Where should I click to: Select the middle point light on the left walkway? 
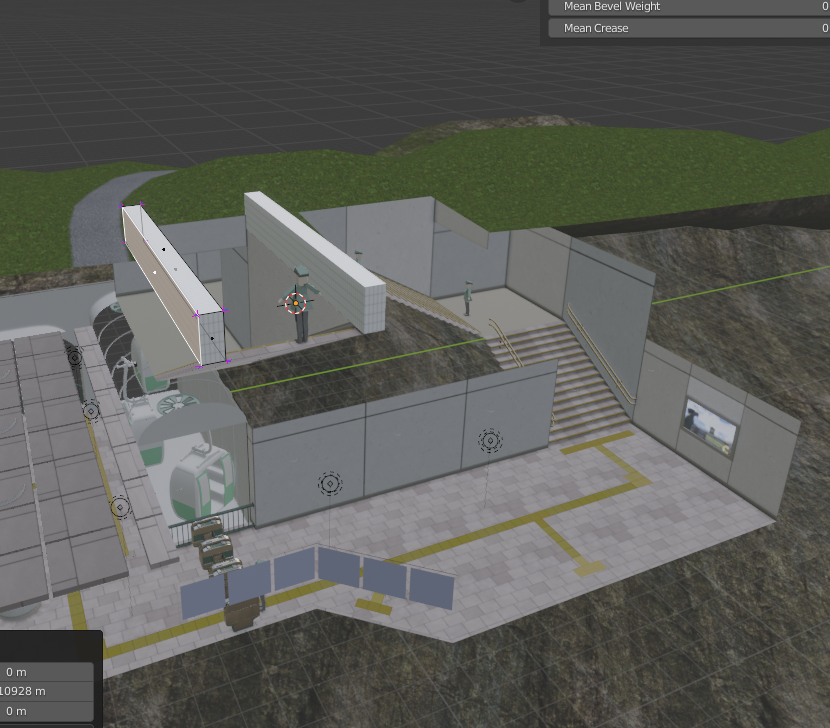click(x=91, y=410)
